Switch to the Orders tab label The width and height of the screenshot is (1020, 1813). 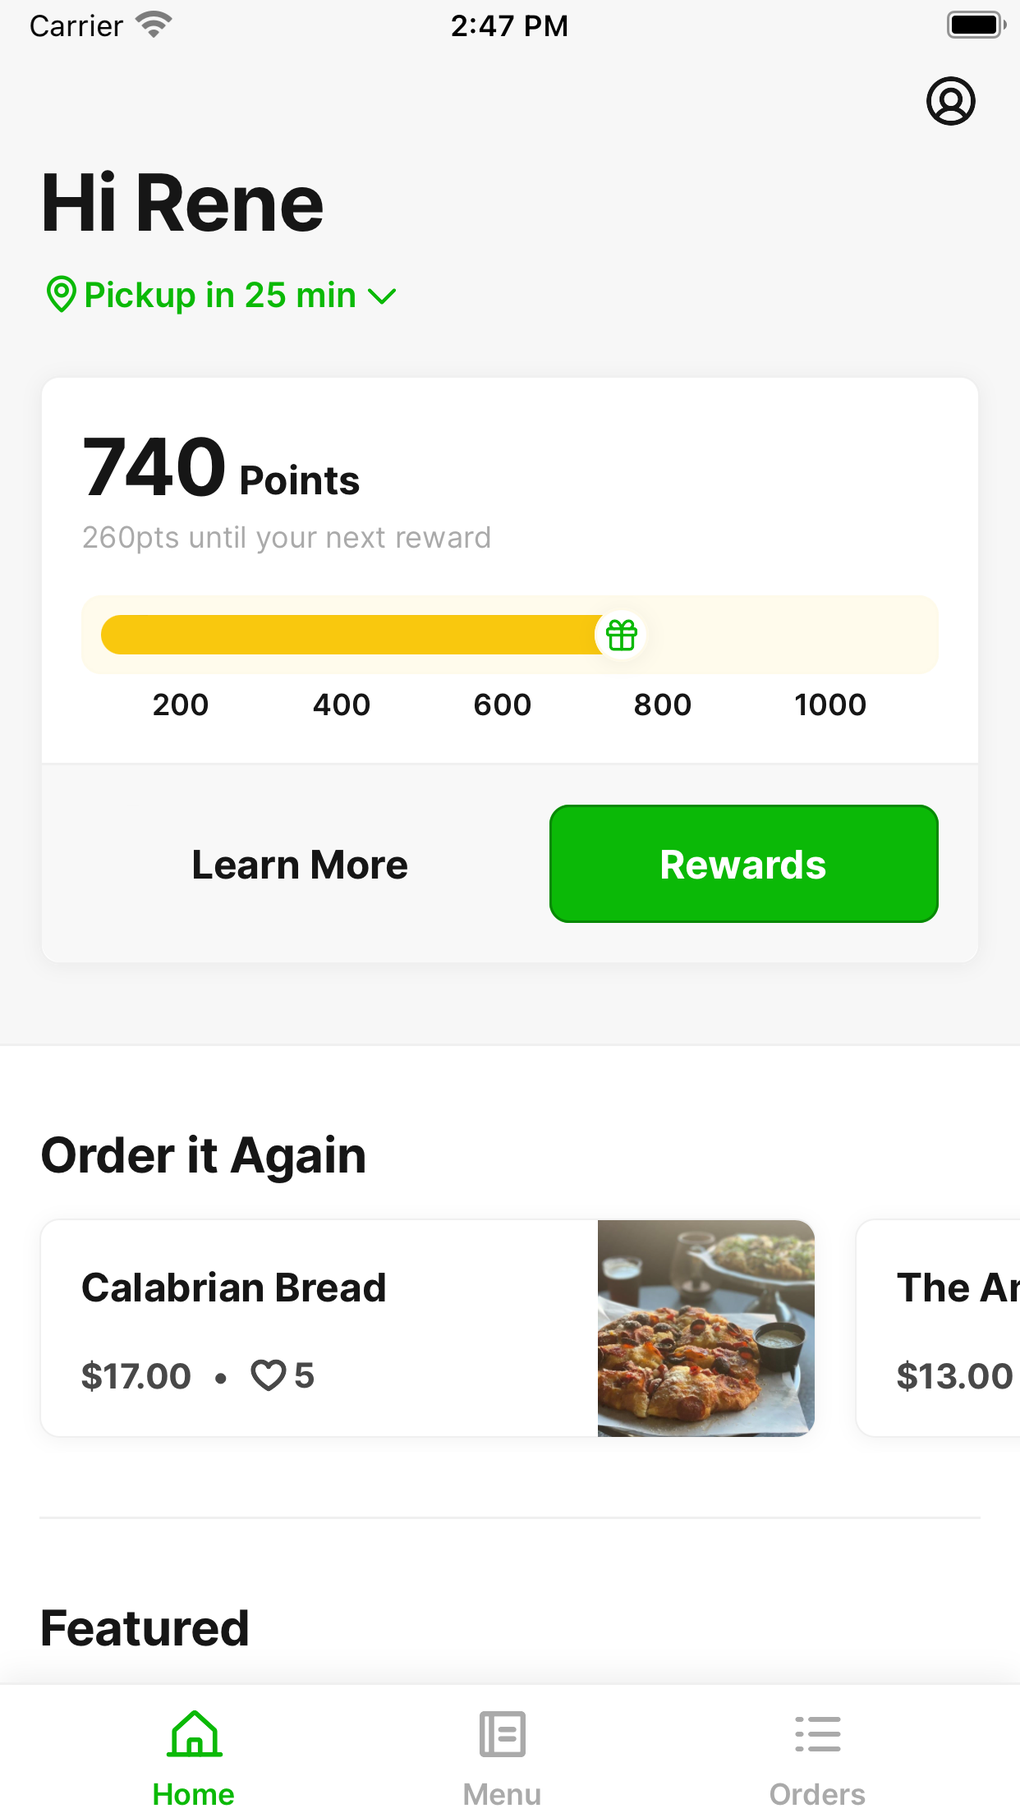[817, 1794]
